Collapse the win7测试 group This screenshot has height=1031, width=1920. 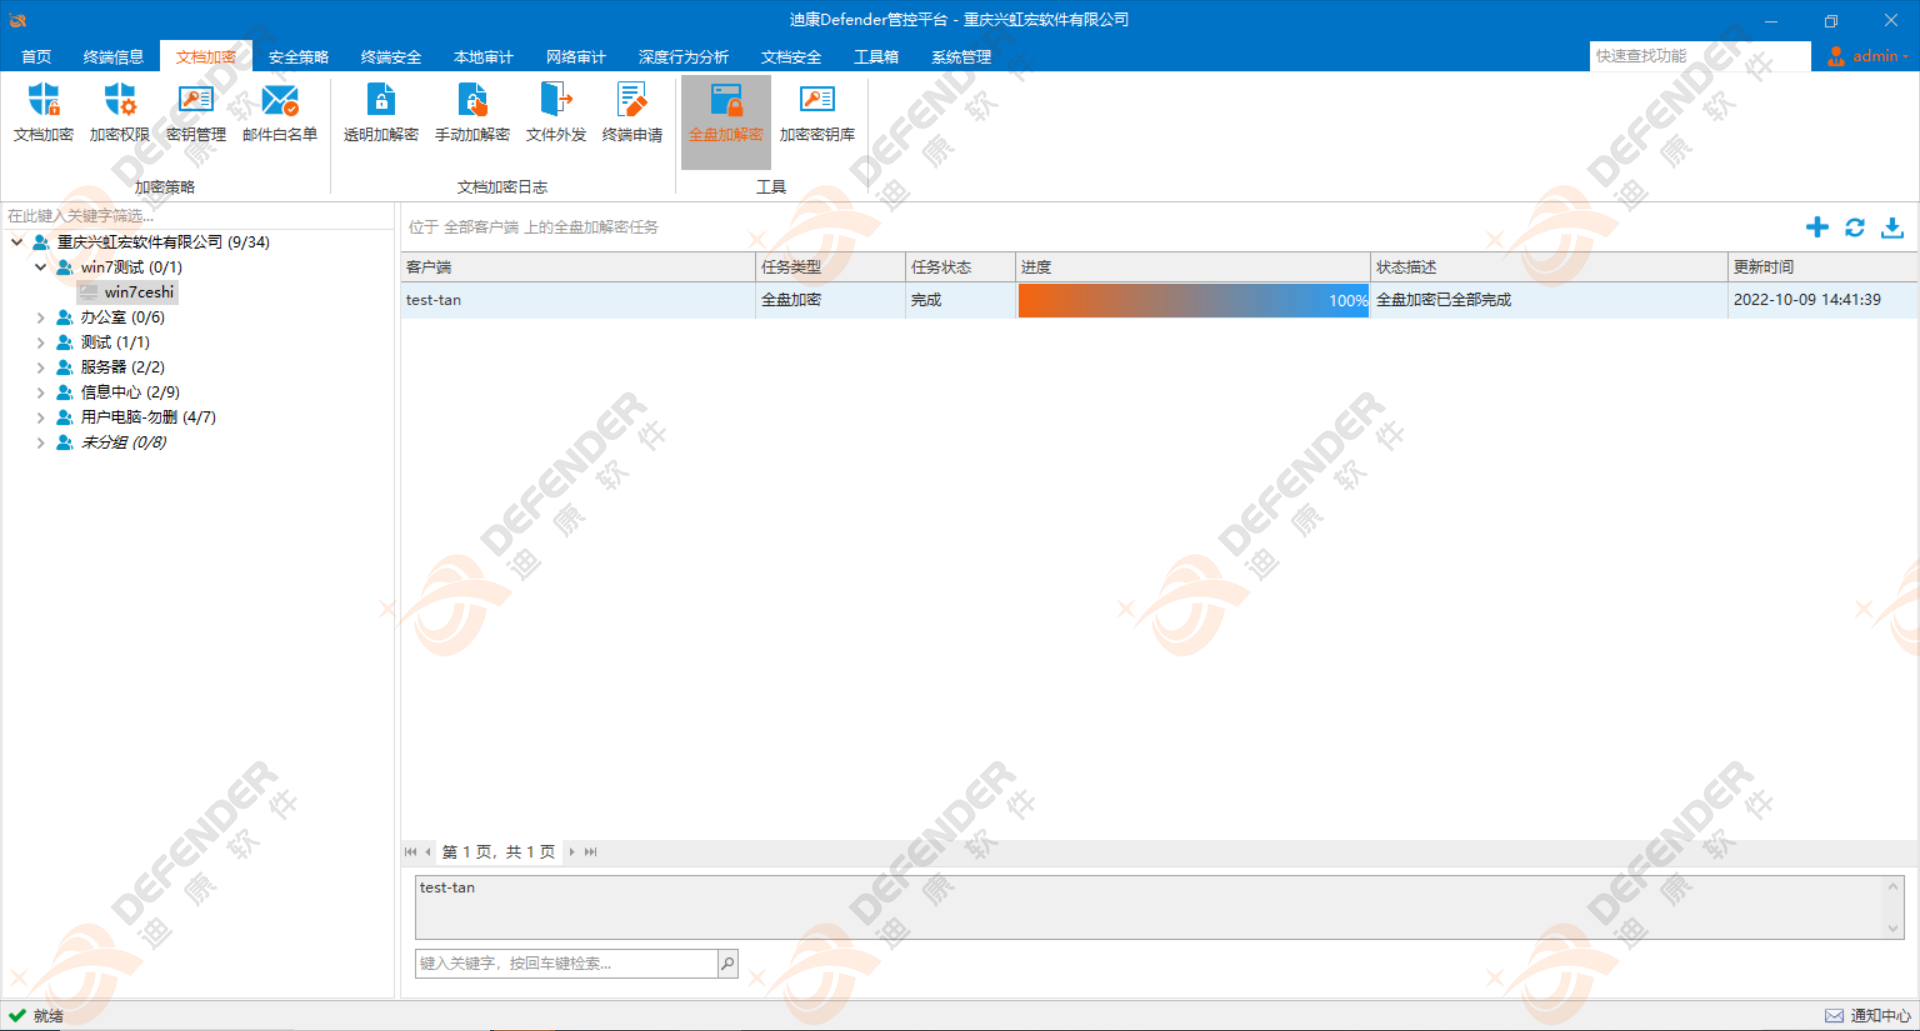pyautogui.click(x=40, y=267)
